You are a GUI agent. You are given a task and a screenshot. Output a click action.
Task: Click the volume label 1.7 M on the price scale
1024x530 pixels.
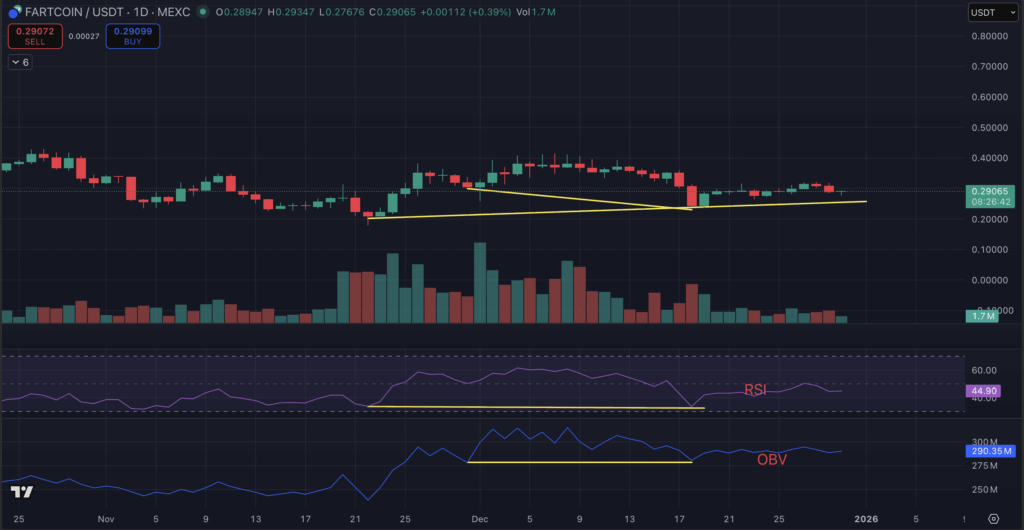(x=984, y=316)
